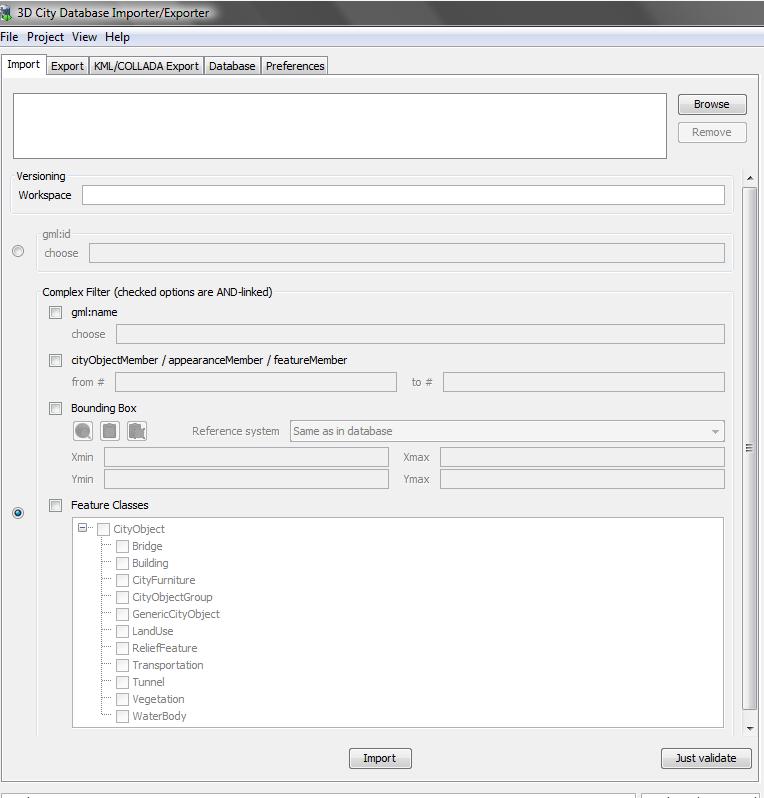Tick the CityObject tree checkbox

103,529
